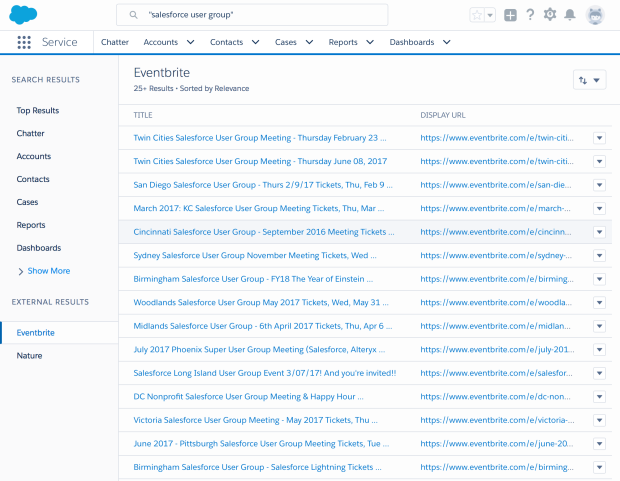Open the san-die... Eventbrite display URL
Screen dimensions: 620x481
[x=495, y=185]
